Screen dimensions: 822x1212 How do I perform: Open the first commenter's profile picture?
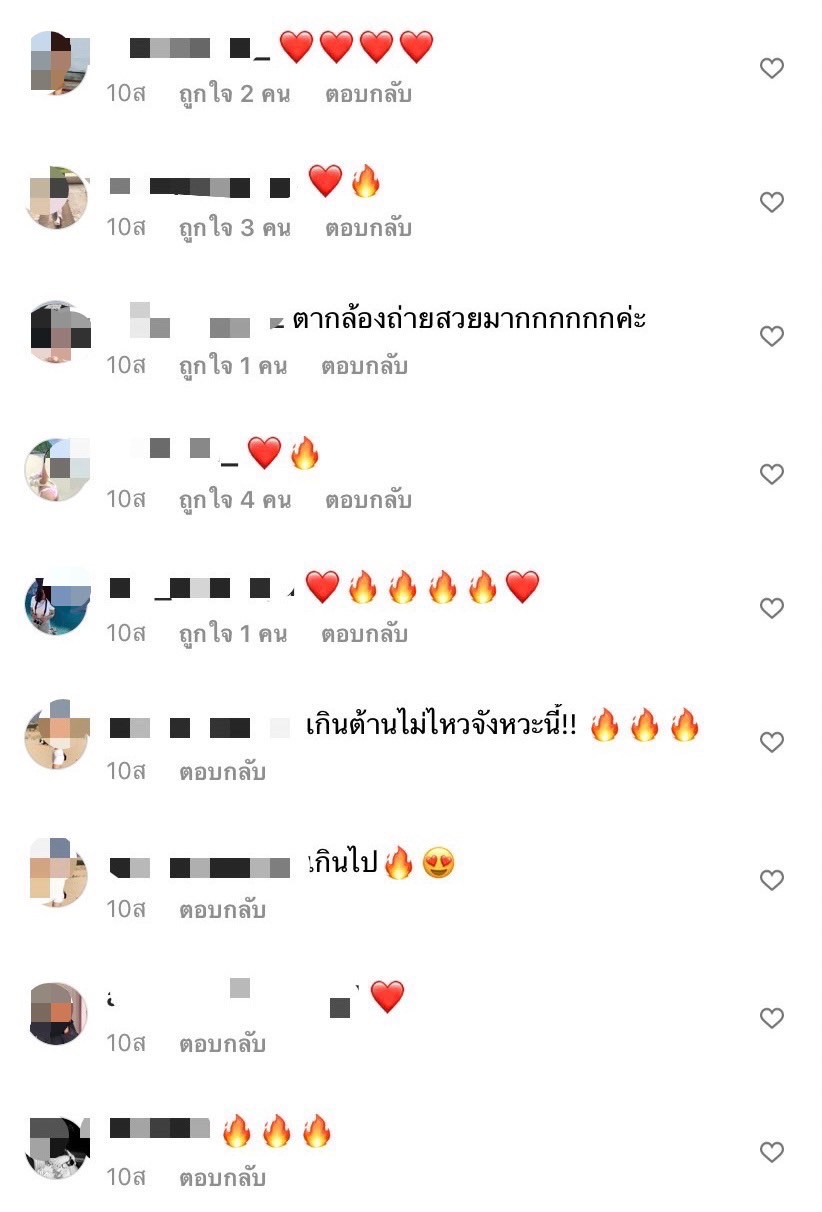coord(57,64)
